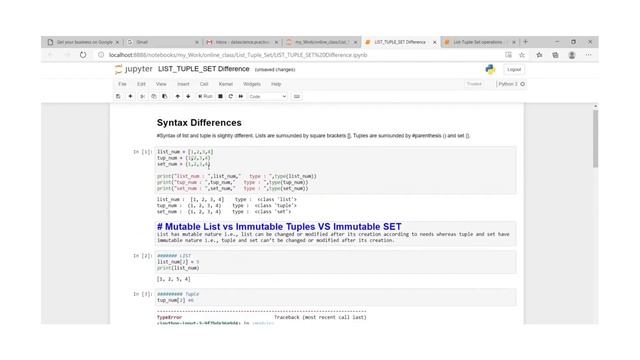Click the In [3] tuple code cell
The height and width of the screenshot is (360, 640).
coord(336,297)
